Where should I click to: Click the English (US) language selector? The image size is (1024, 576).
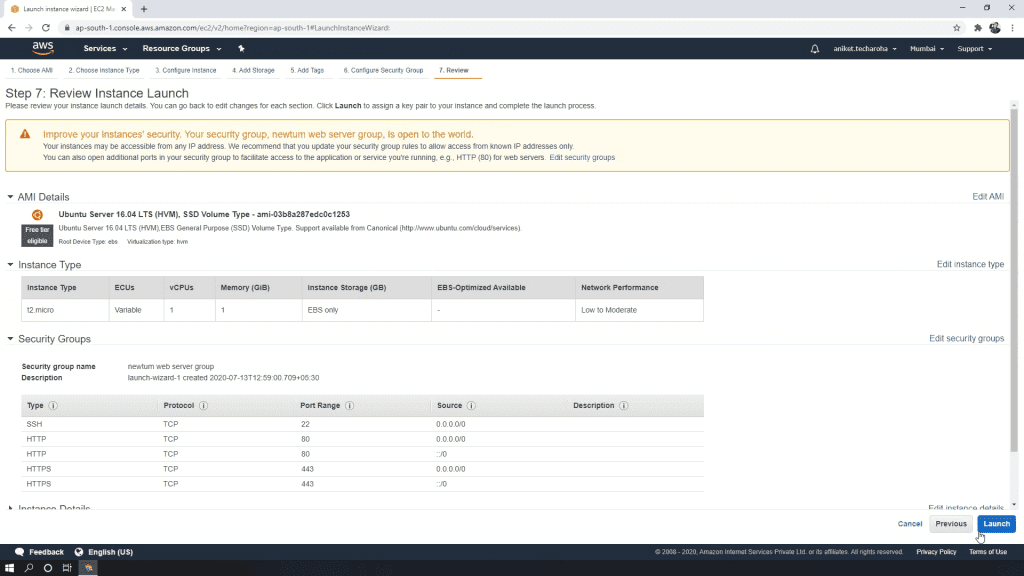(x=110, y=552)
